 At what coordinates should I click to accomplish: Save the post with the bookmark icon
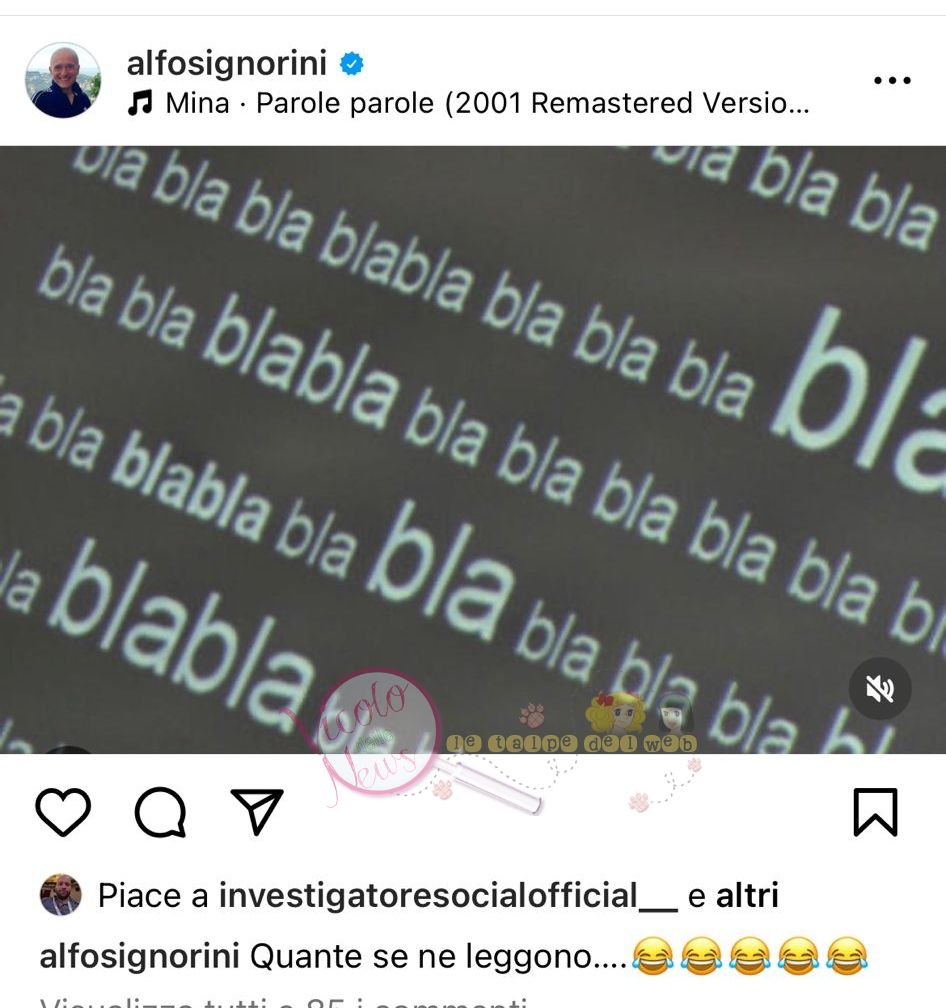tap(875, 812)
